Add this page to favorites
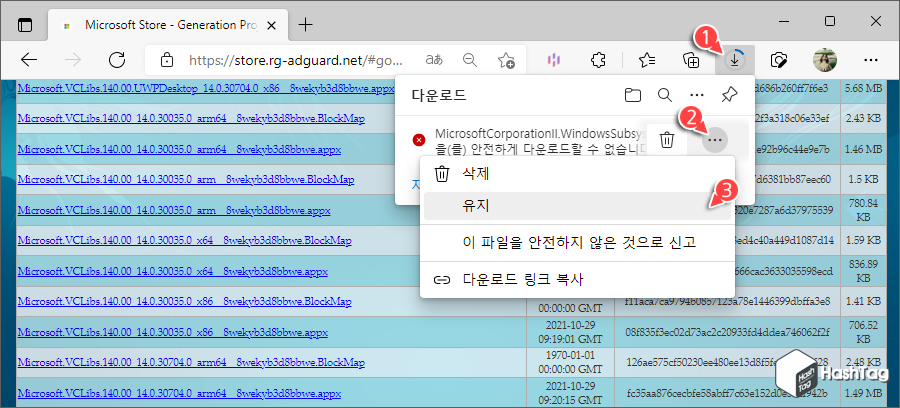This screenshot has height=408, width=900. (506, 60)
